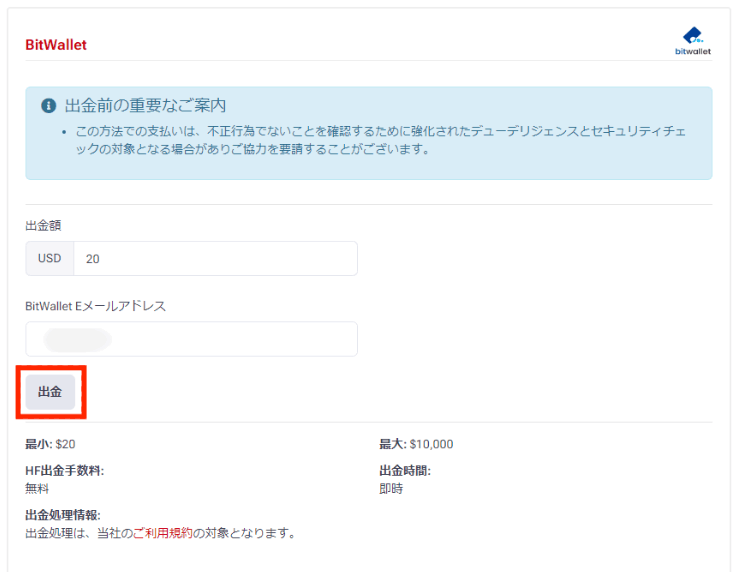
Task: Click the red BitWallet section title
Action: tap(56, 45)
